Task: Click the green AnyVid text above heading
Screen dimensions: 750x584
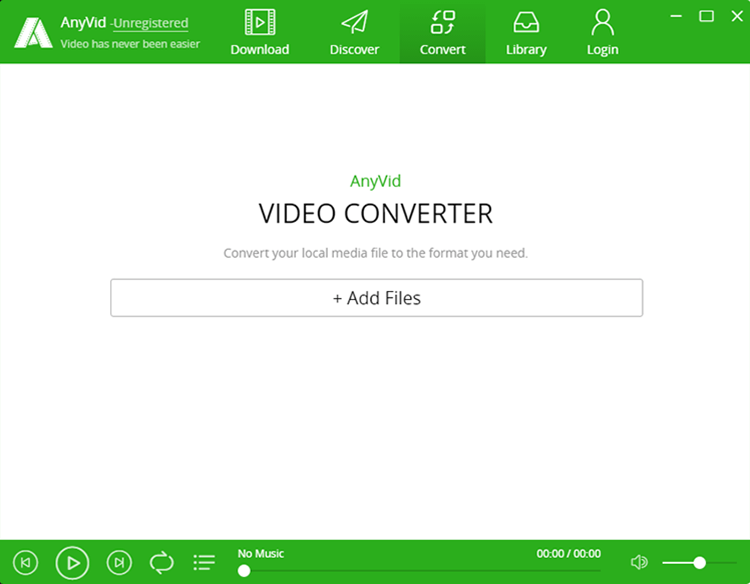Action: click(x=375, y=181)
